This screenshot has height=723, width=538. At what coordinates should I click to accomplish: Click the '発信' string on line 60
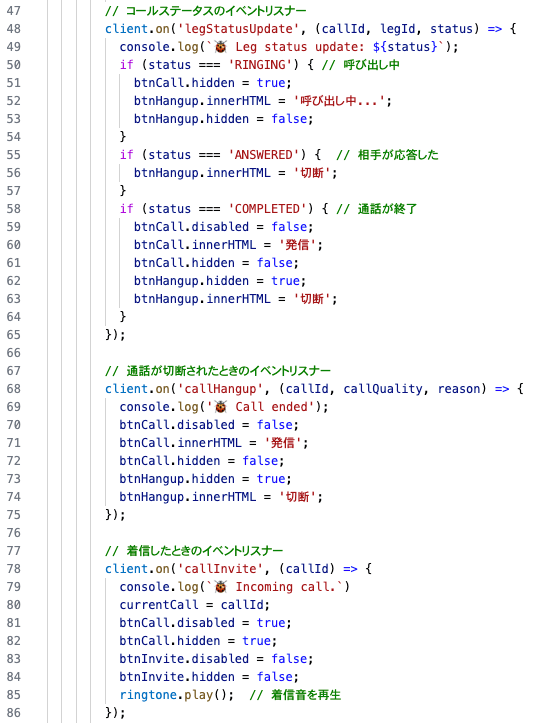296,244
